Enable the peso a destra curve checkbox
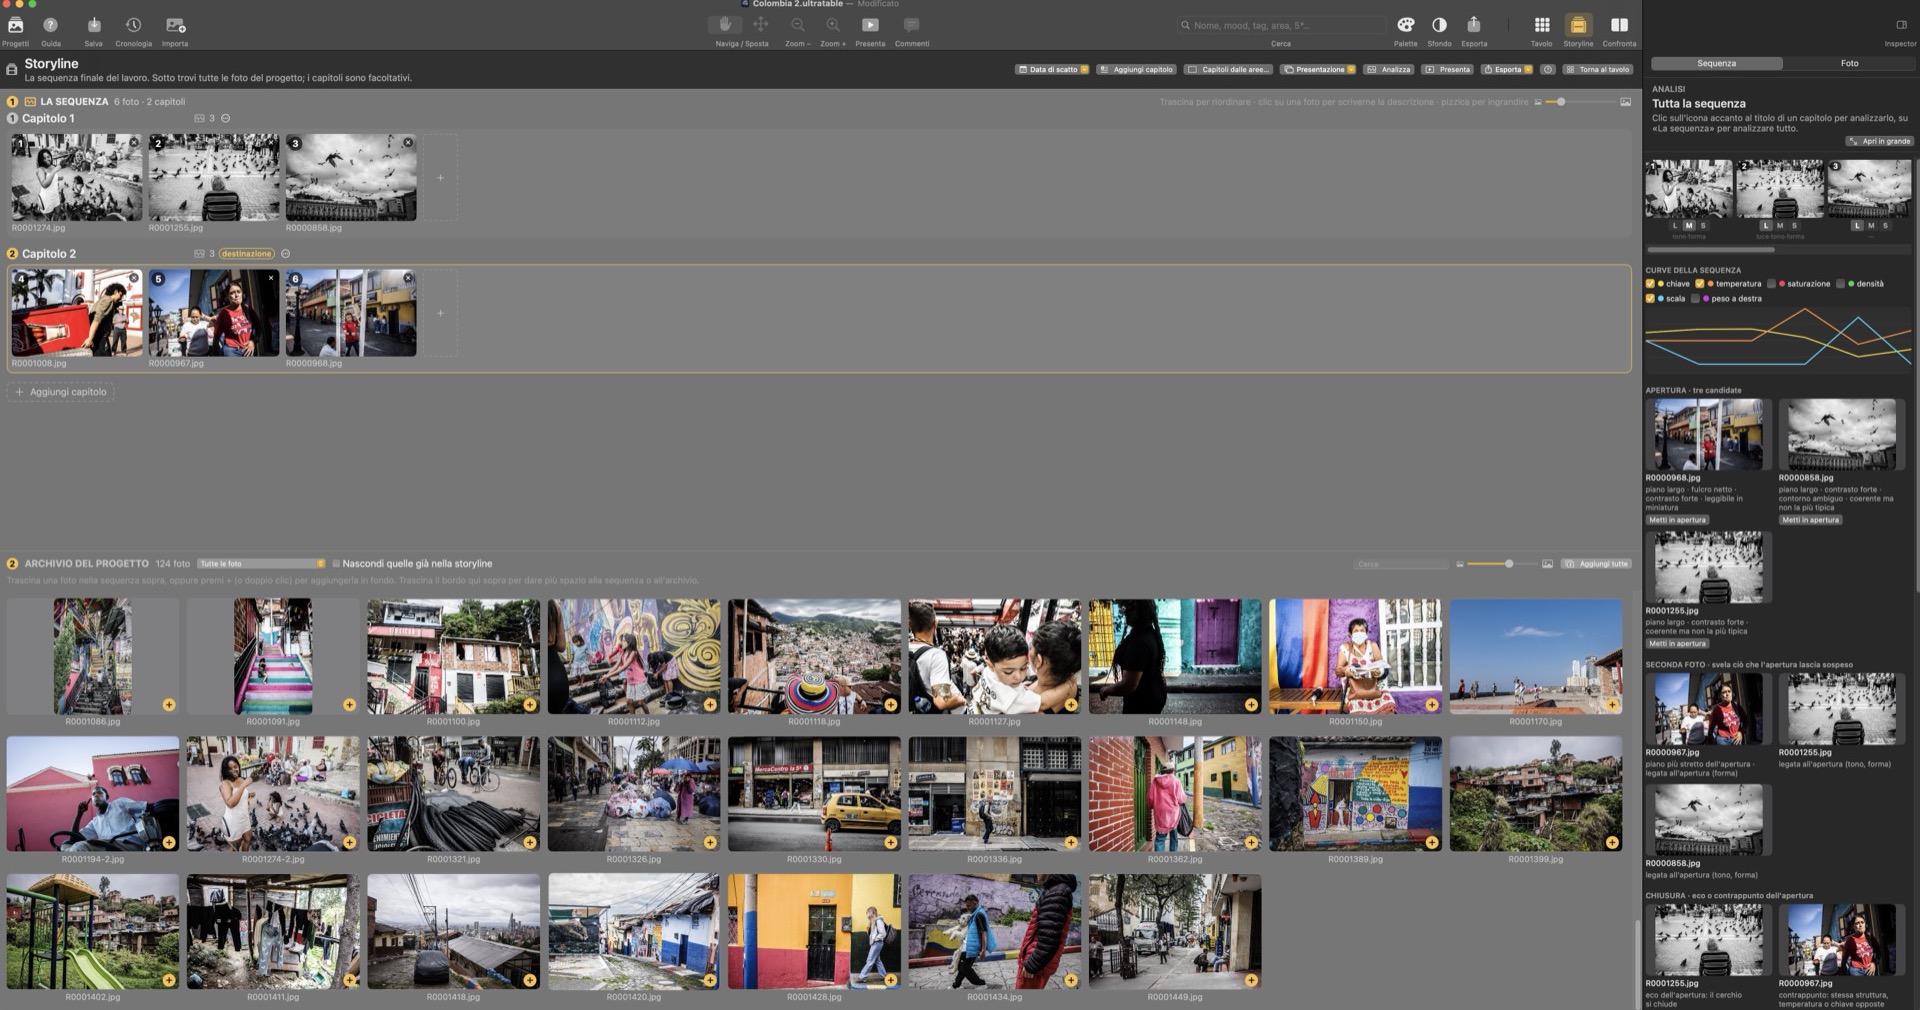 click(1695, 299)
